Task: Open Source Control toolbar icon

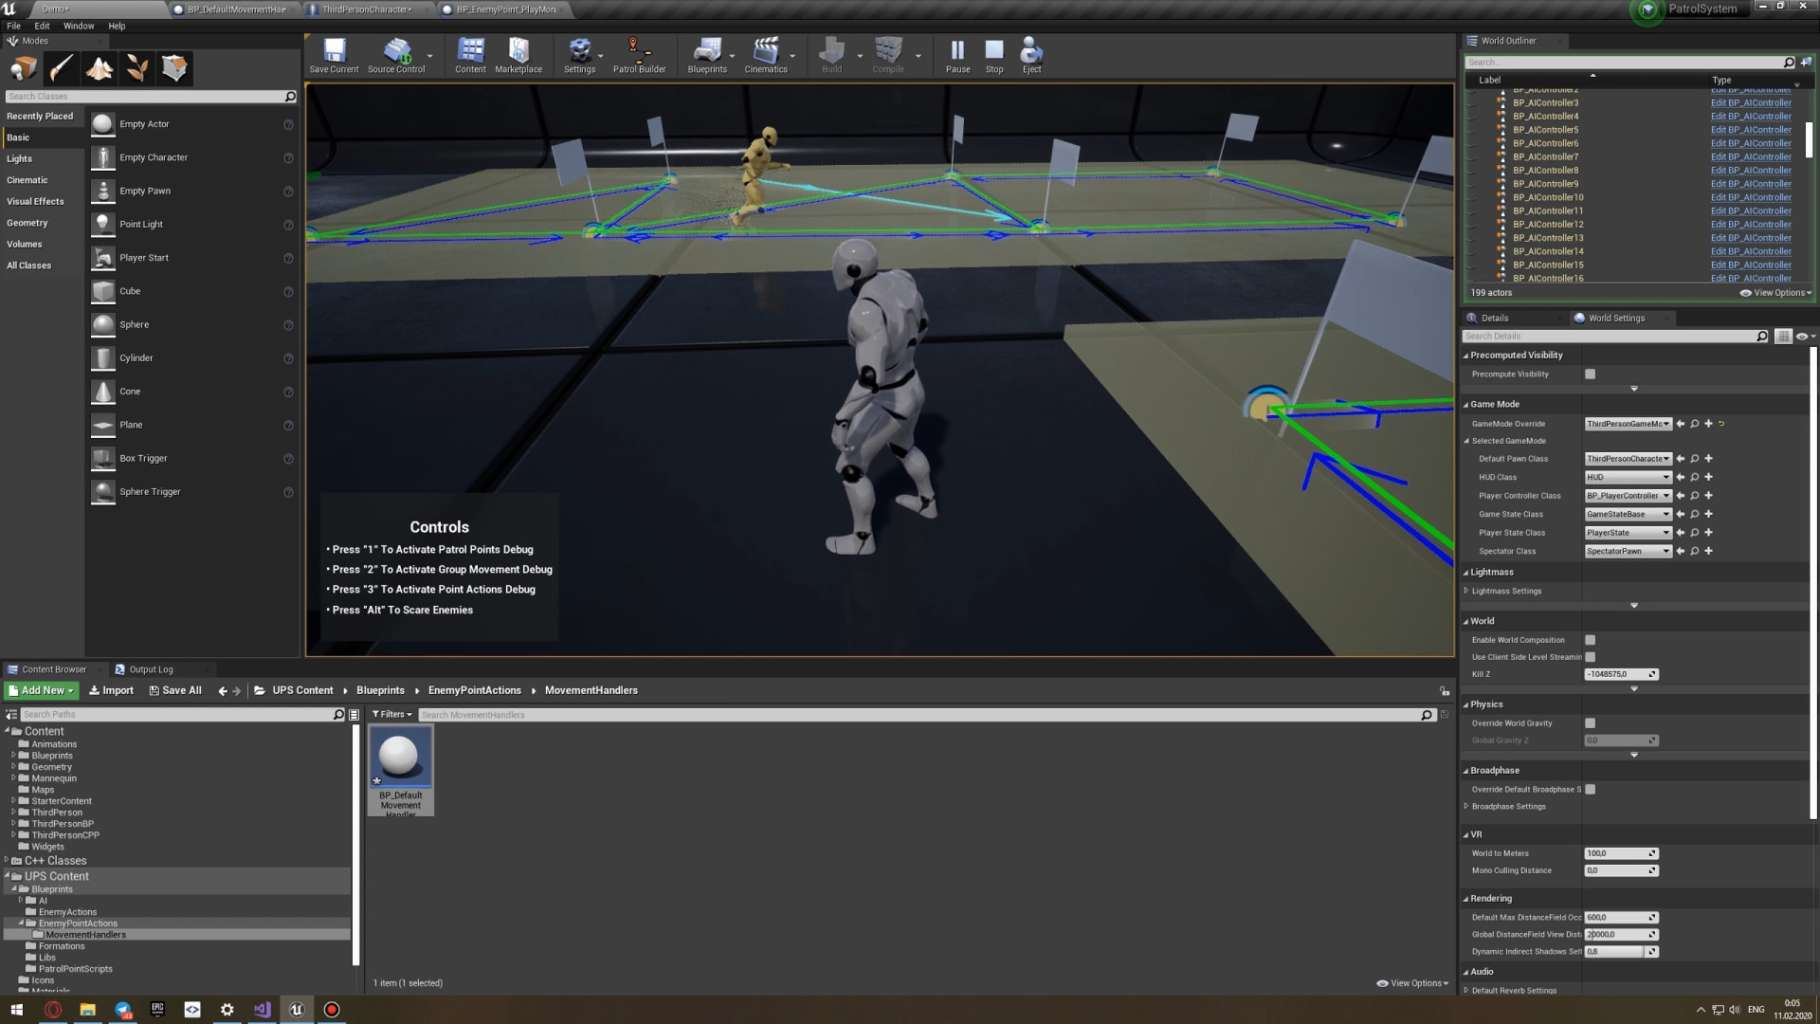Action: click(x=396, y=55)
